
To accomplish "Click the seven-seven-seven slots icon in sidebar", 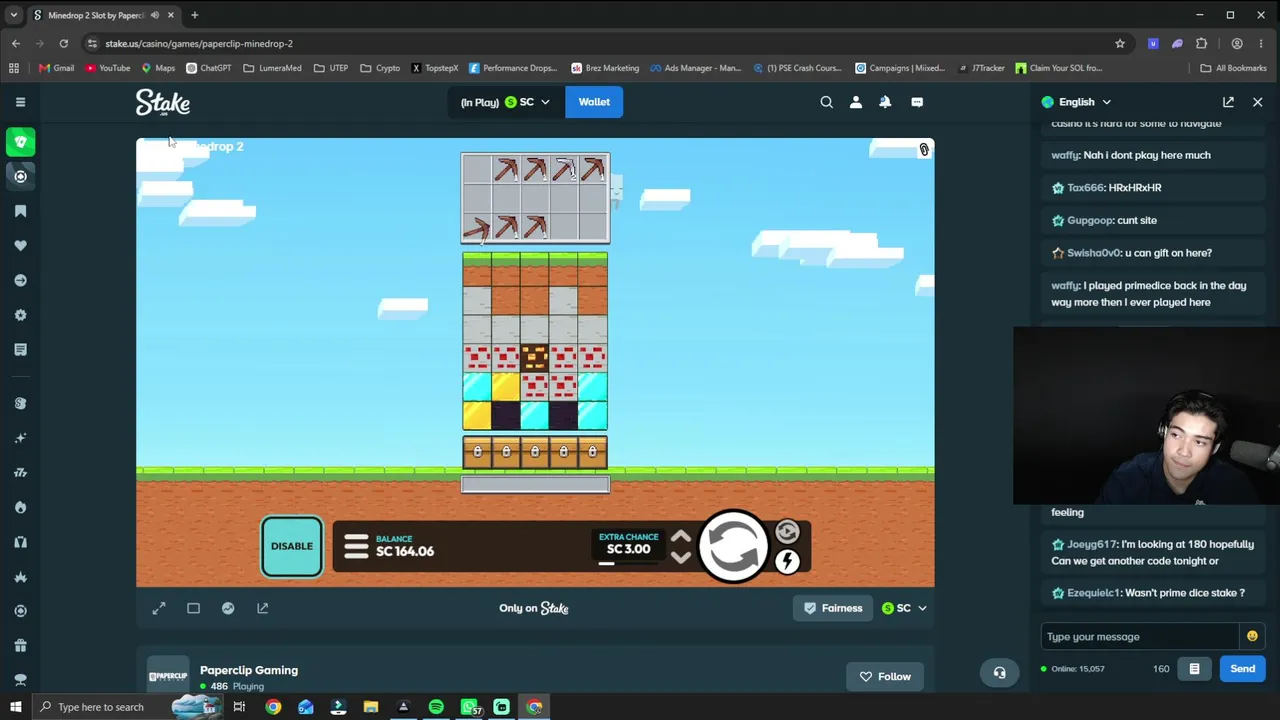I will (x=20, y=473).
